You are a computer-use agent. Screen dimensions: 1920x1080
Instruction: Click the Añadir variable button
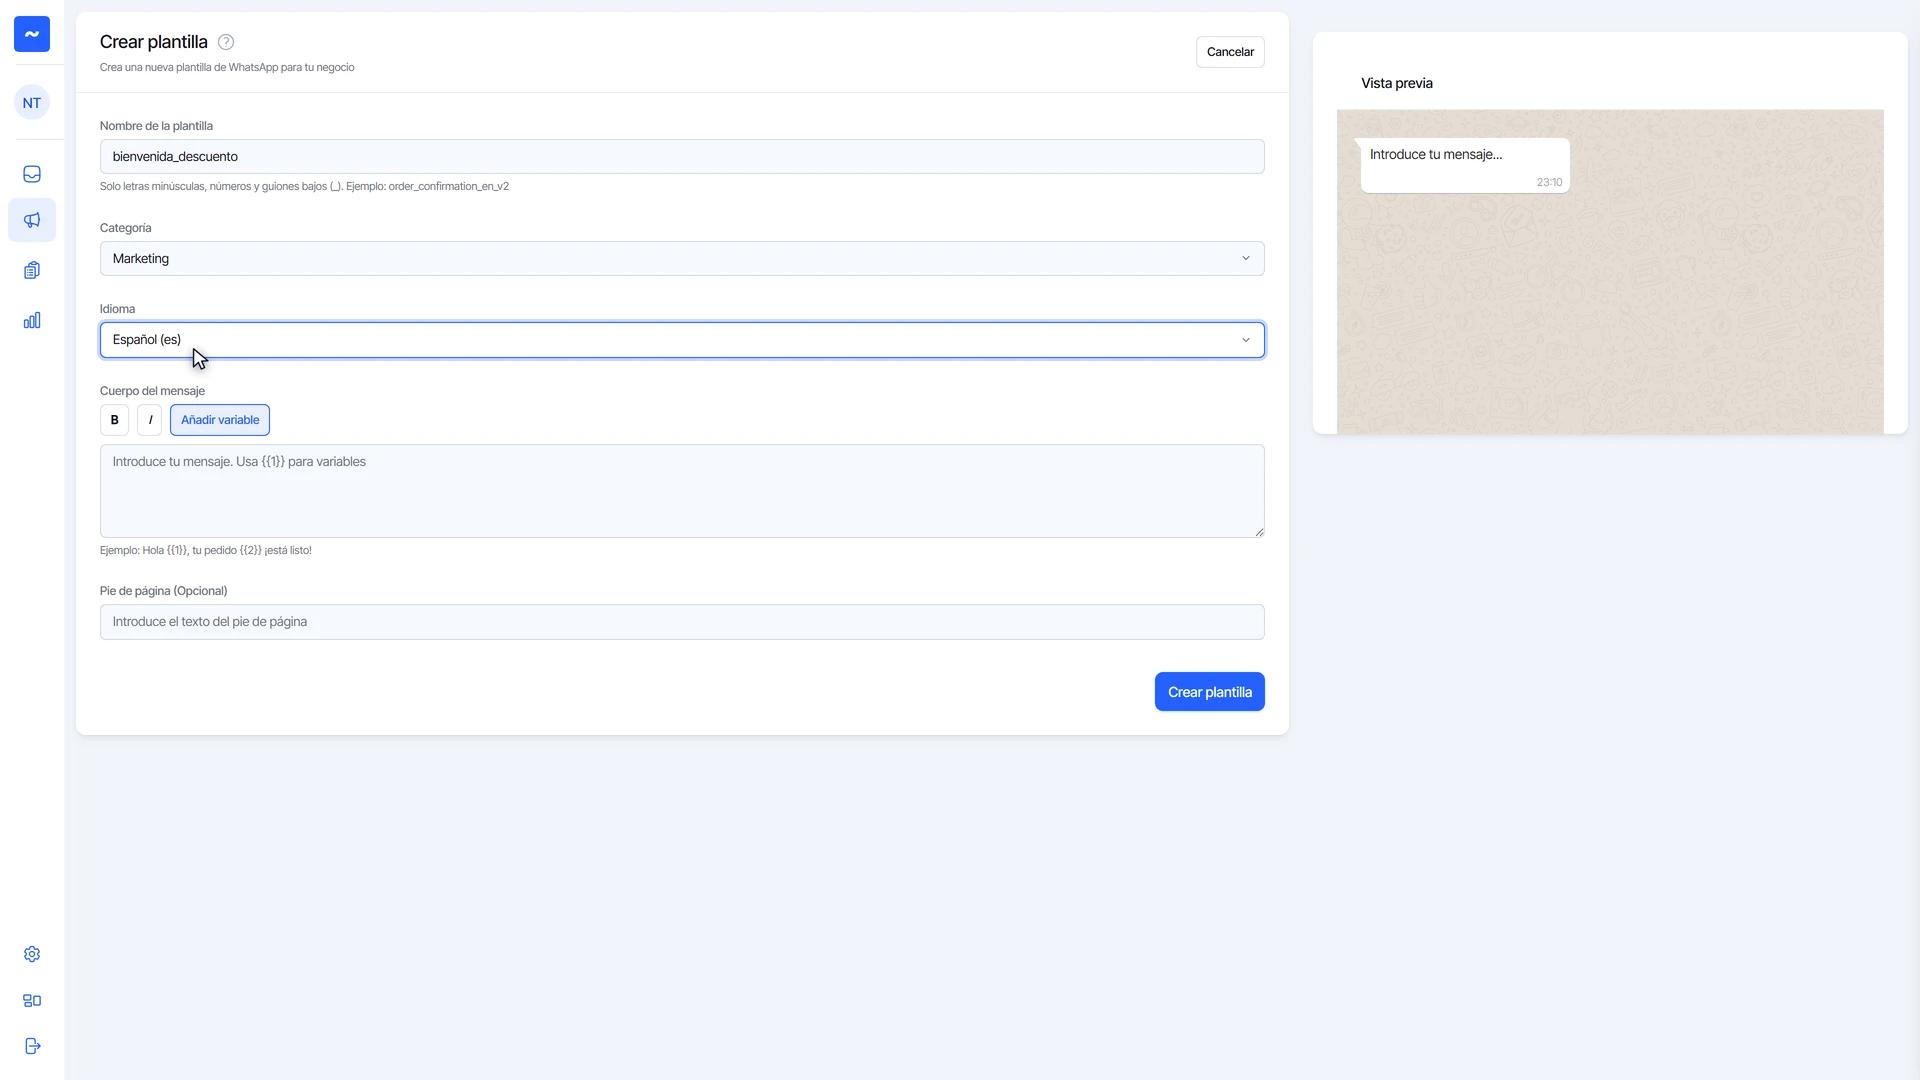point(220,420)
